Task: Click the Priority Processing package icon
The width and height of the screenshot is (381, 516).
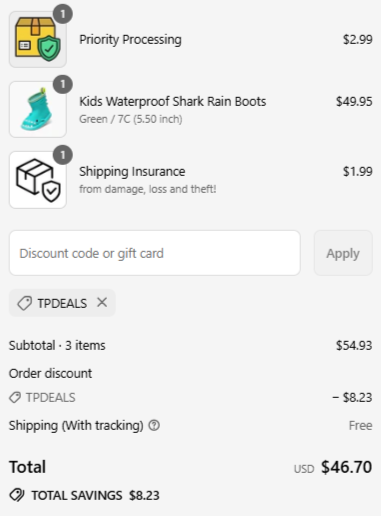Action: click(38, 39)
